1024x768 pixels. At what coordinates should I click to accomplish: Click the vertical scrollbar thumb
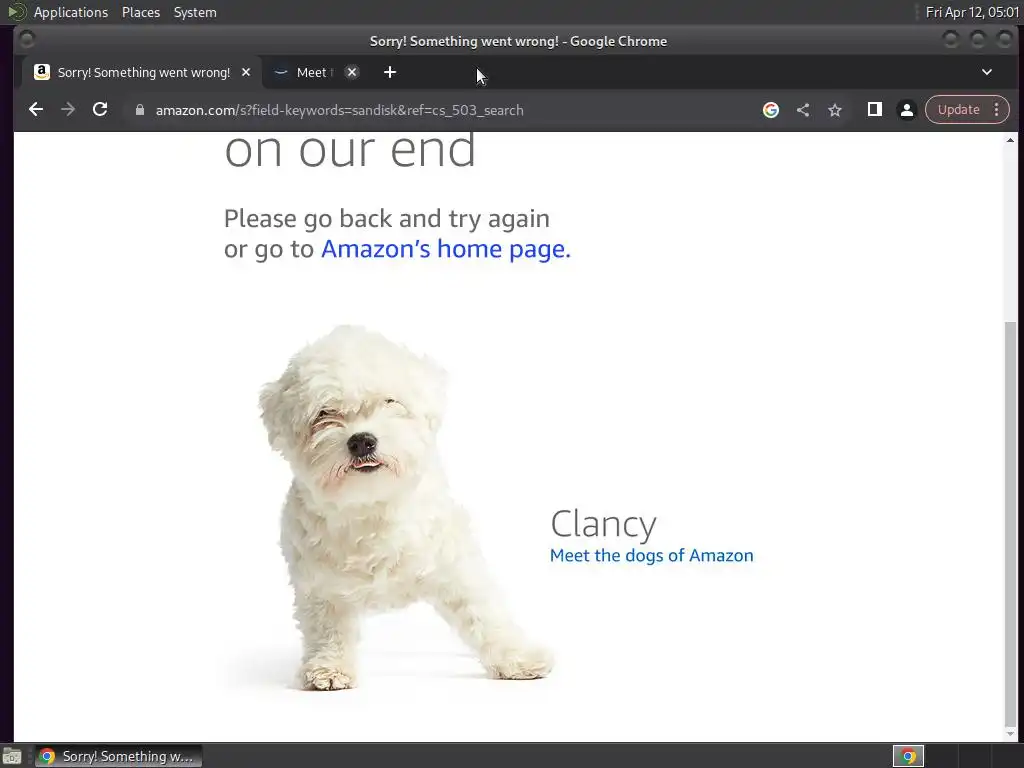point(1010,522)
